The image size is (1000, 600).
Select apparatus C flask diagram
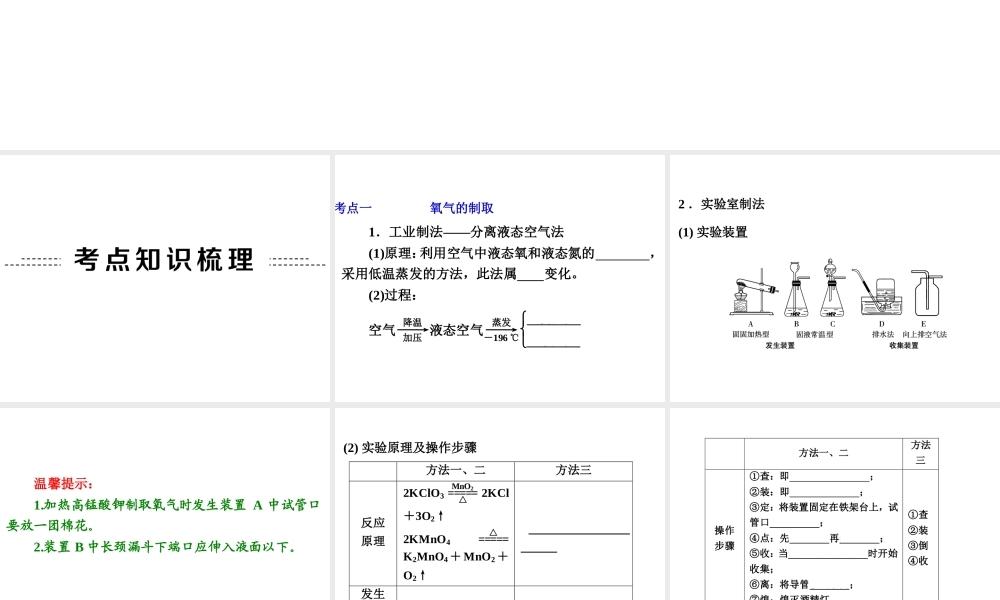click(x=832, y=288)
